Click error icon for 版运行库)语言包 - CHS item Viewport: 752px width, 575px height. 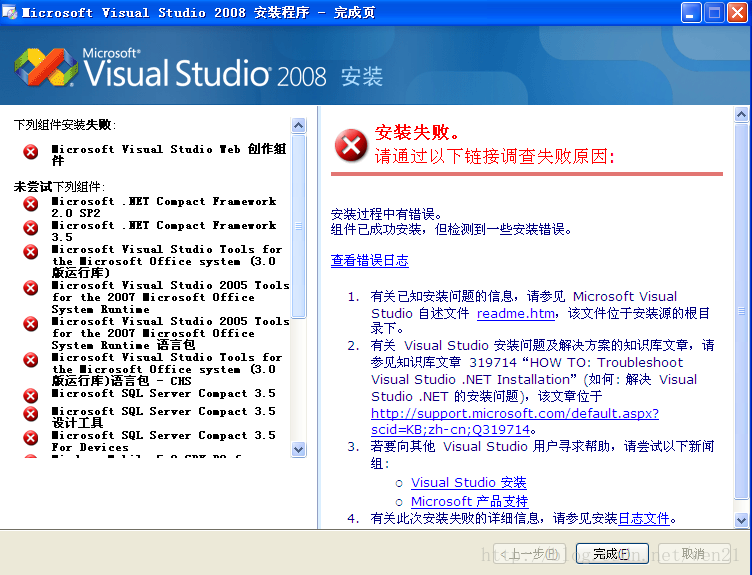tap(31, 360)
